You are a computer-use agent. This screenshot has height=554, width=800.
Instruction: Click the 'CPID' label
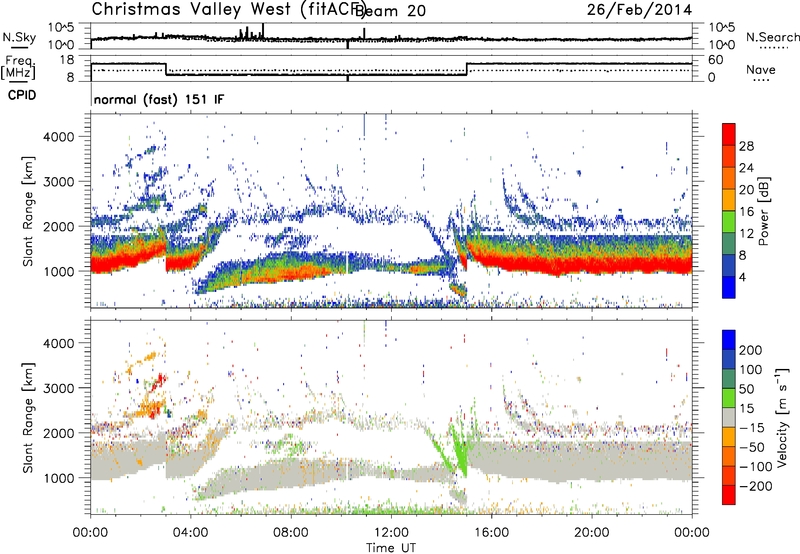pyautogui.click(x=22, y=95)
